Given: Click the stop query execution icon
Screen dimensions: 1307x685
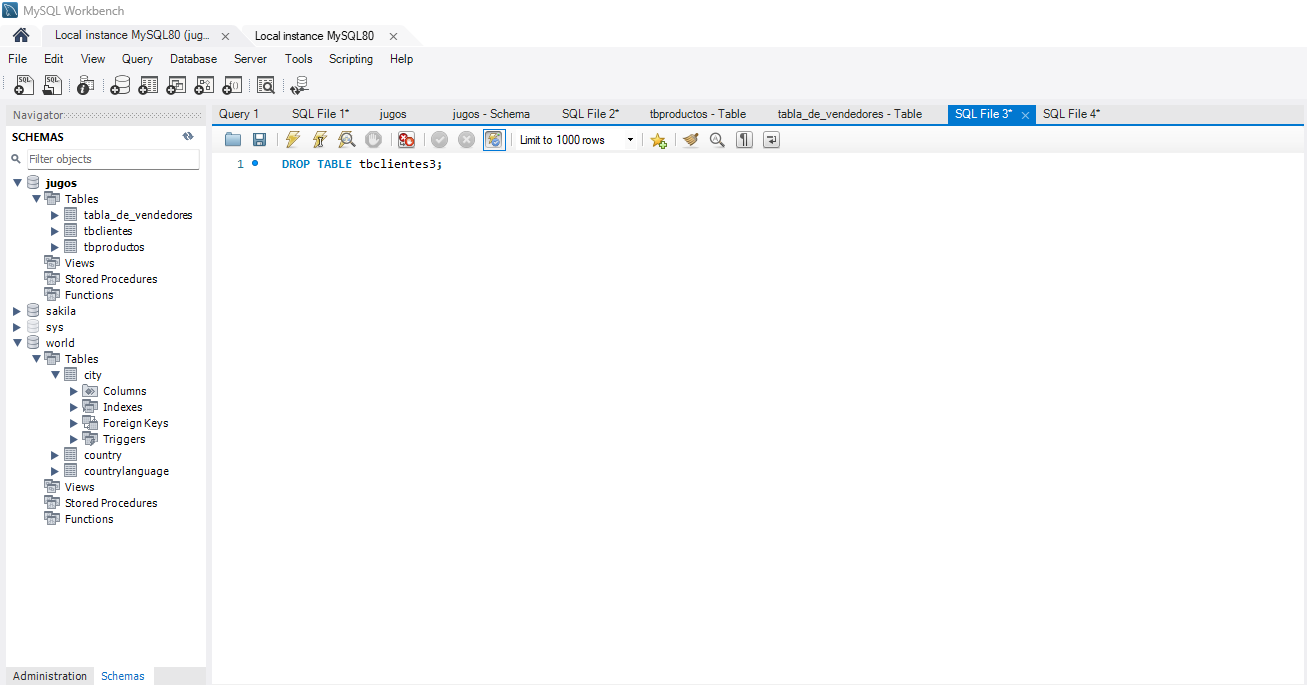Looking at the screenshot, I should 373,140.
